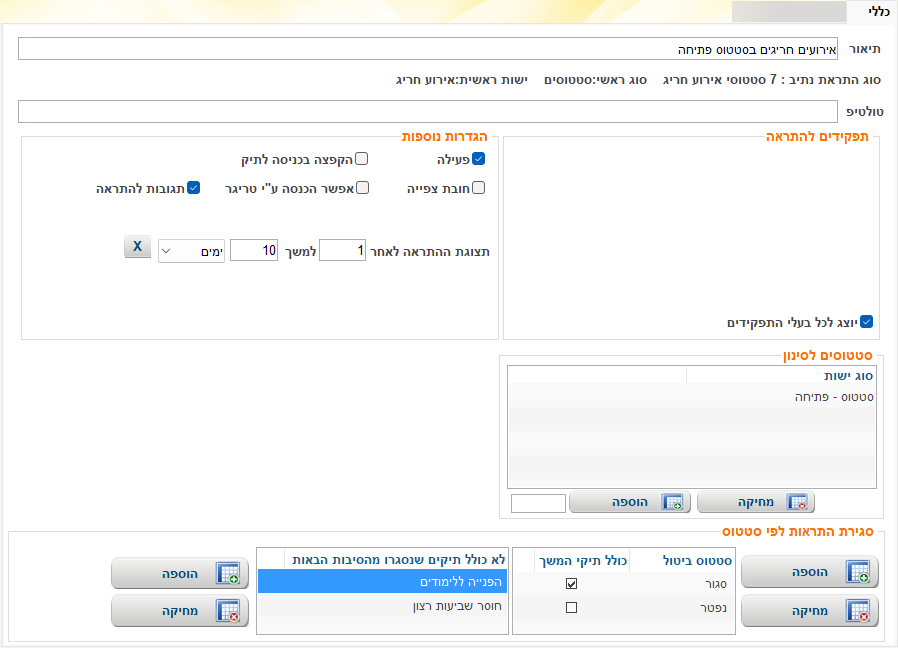Enable the חובת צפייה checkbox

pyautogui.click(x=479, y=187)
